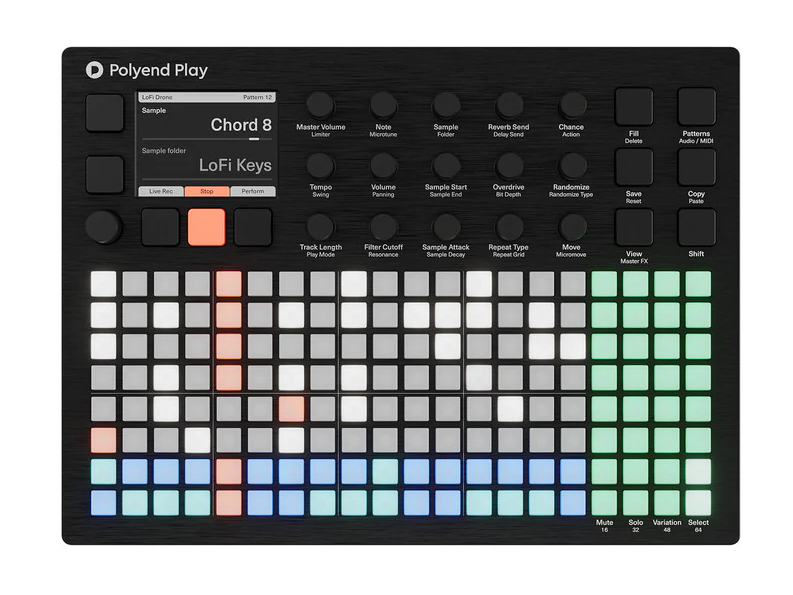
Task: Tap the green pad directly above Mute
Action: 604,503
